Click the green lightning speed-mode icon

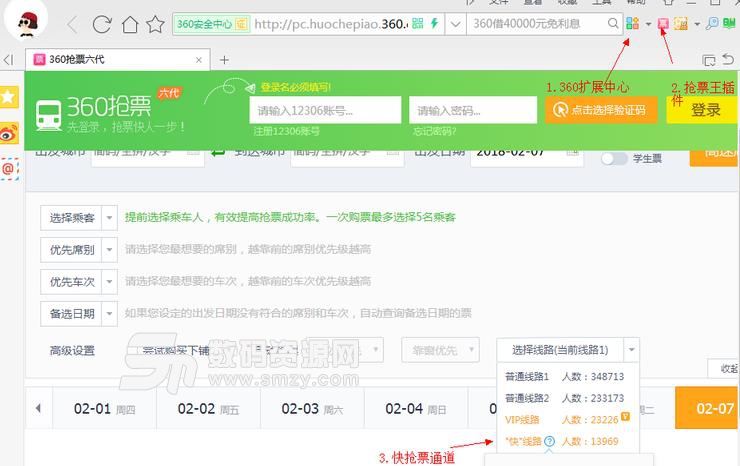coord(434,23)
